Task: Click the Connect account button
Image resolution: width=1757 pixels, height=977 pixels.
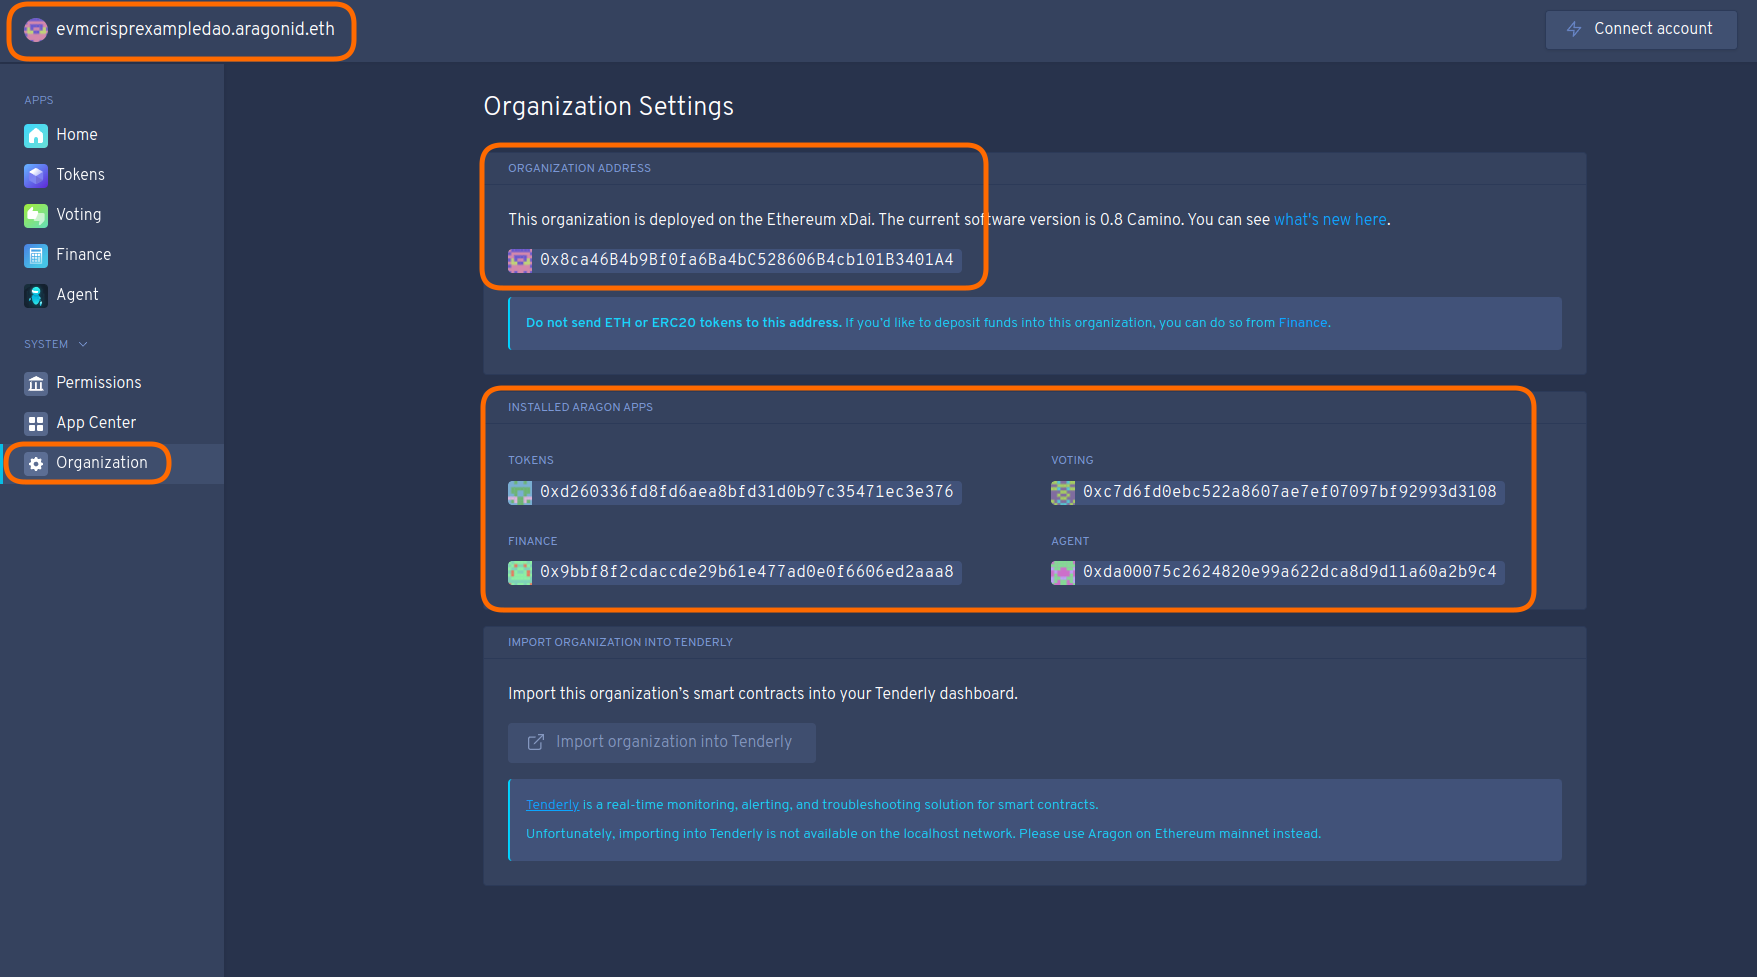Action: [x=1641, y=29]
